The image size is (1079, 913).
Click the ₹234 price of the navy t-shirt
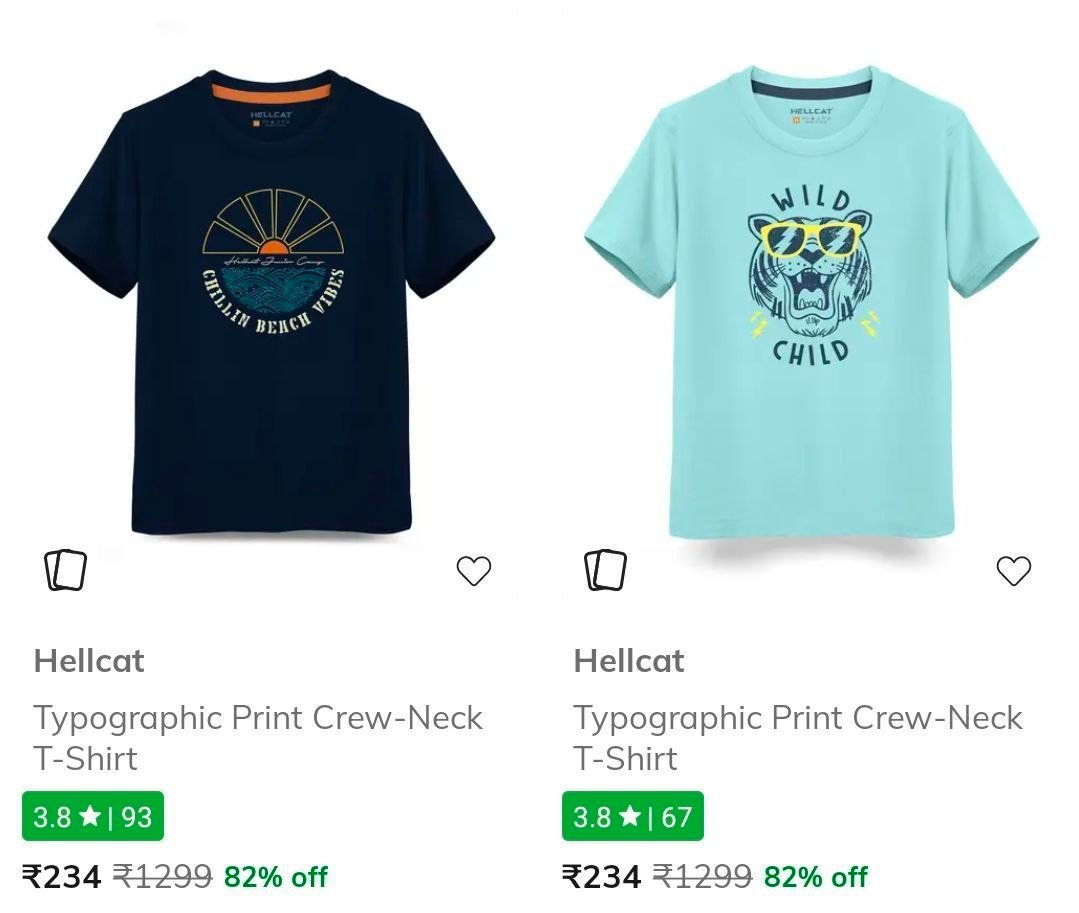[62, 877]
